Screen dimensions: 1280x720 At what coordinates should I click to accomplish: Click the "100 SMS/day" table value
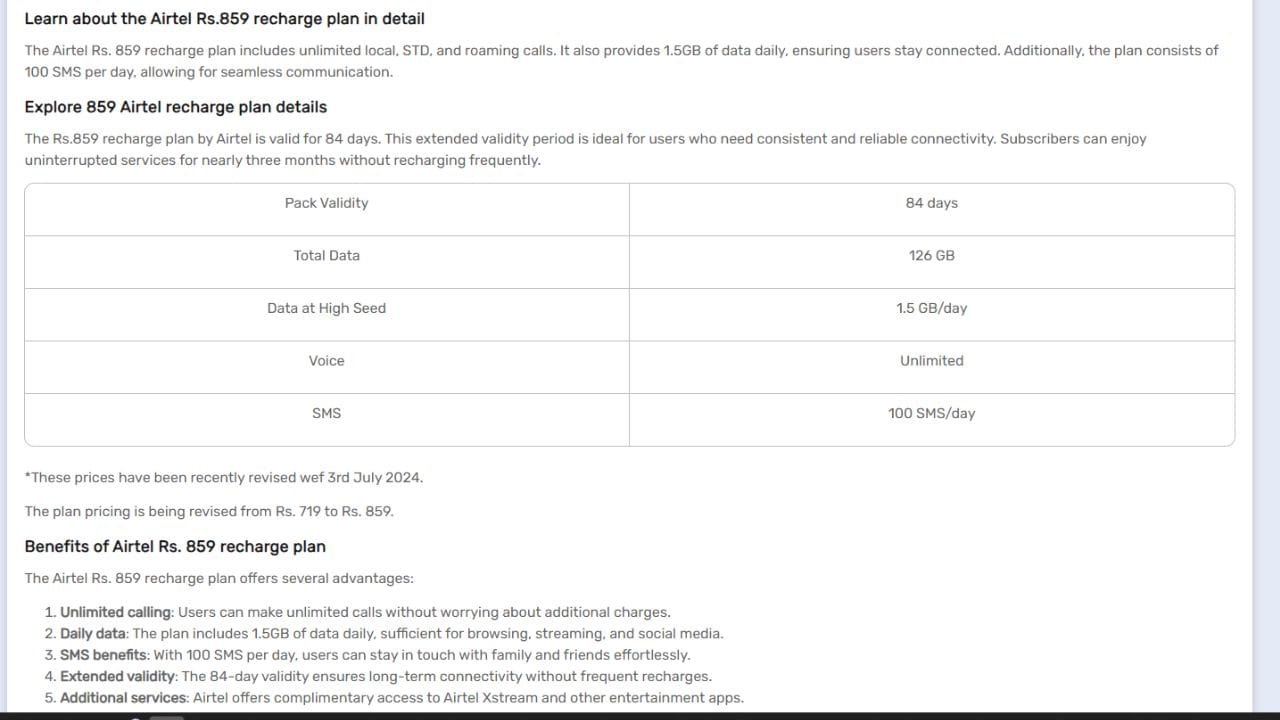931,414
